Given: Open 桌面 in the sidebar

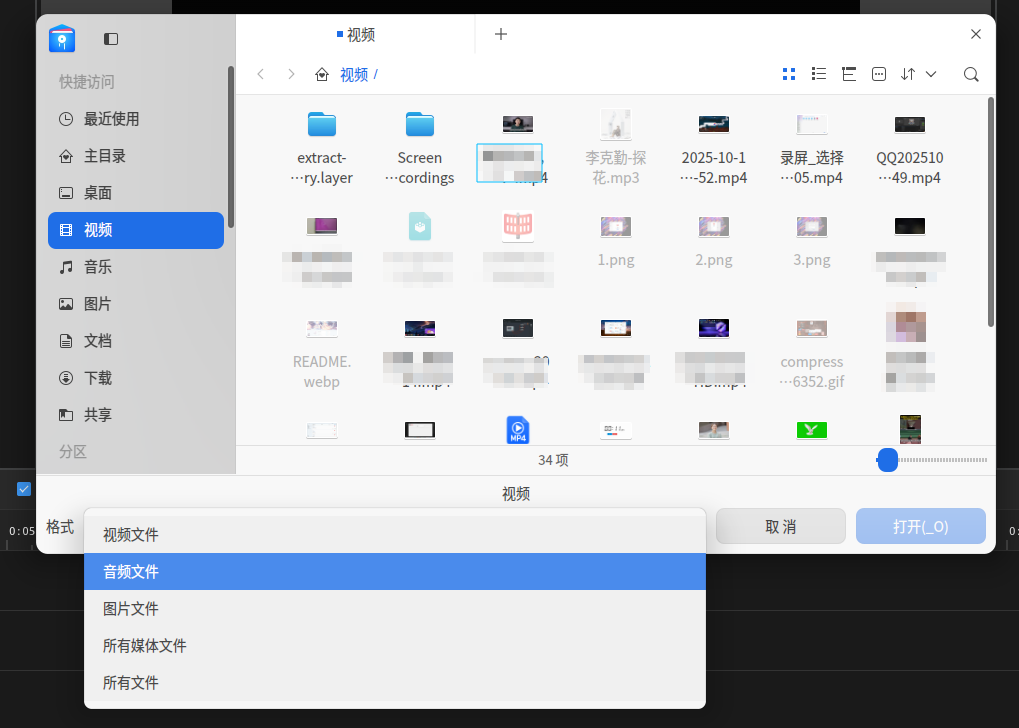Looking at the screenshot, I should click(x=136, y=193).
